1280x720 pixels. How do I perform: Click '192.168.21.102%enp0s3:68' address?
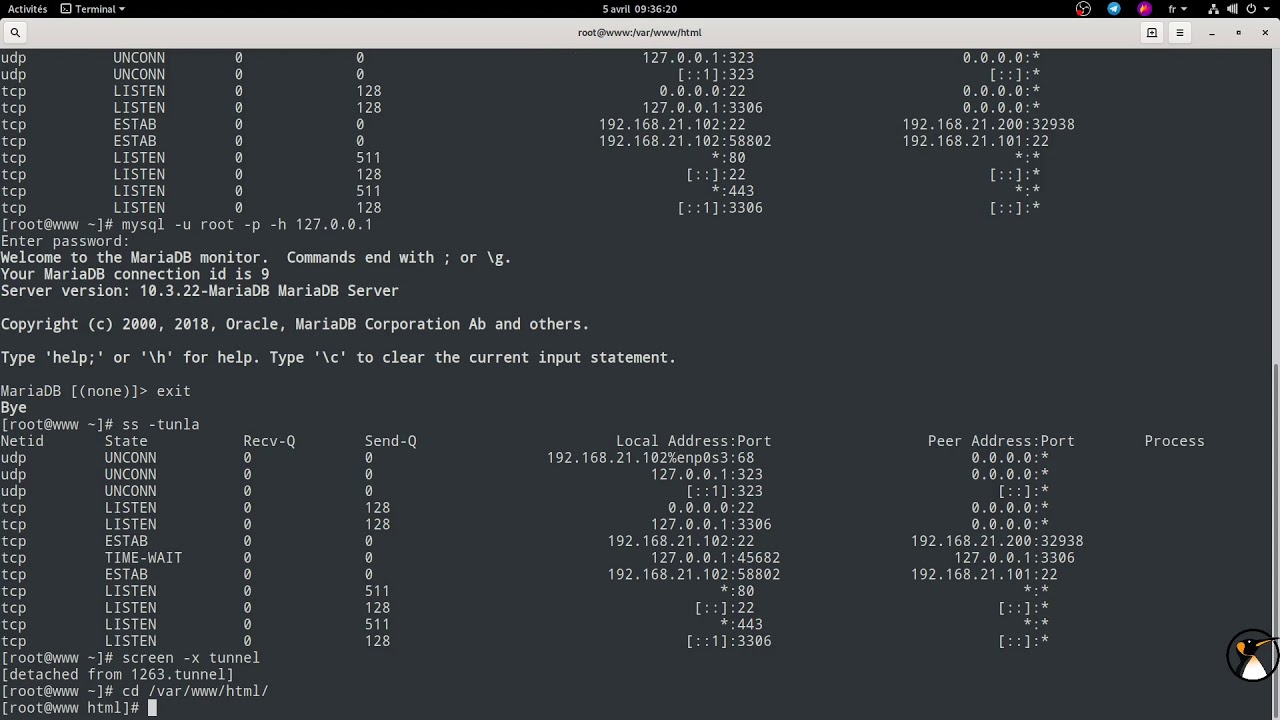(651, 458)
